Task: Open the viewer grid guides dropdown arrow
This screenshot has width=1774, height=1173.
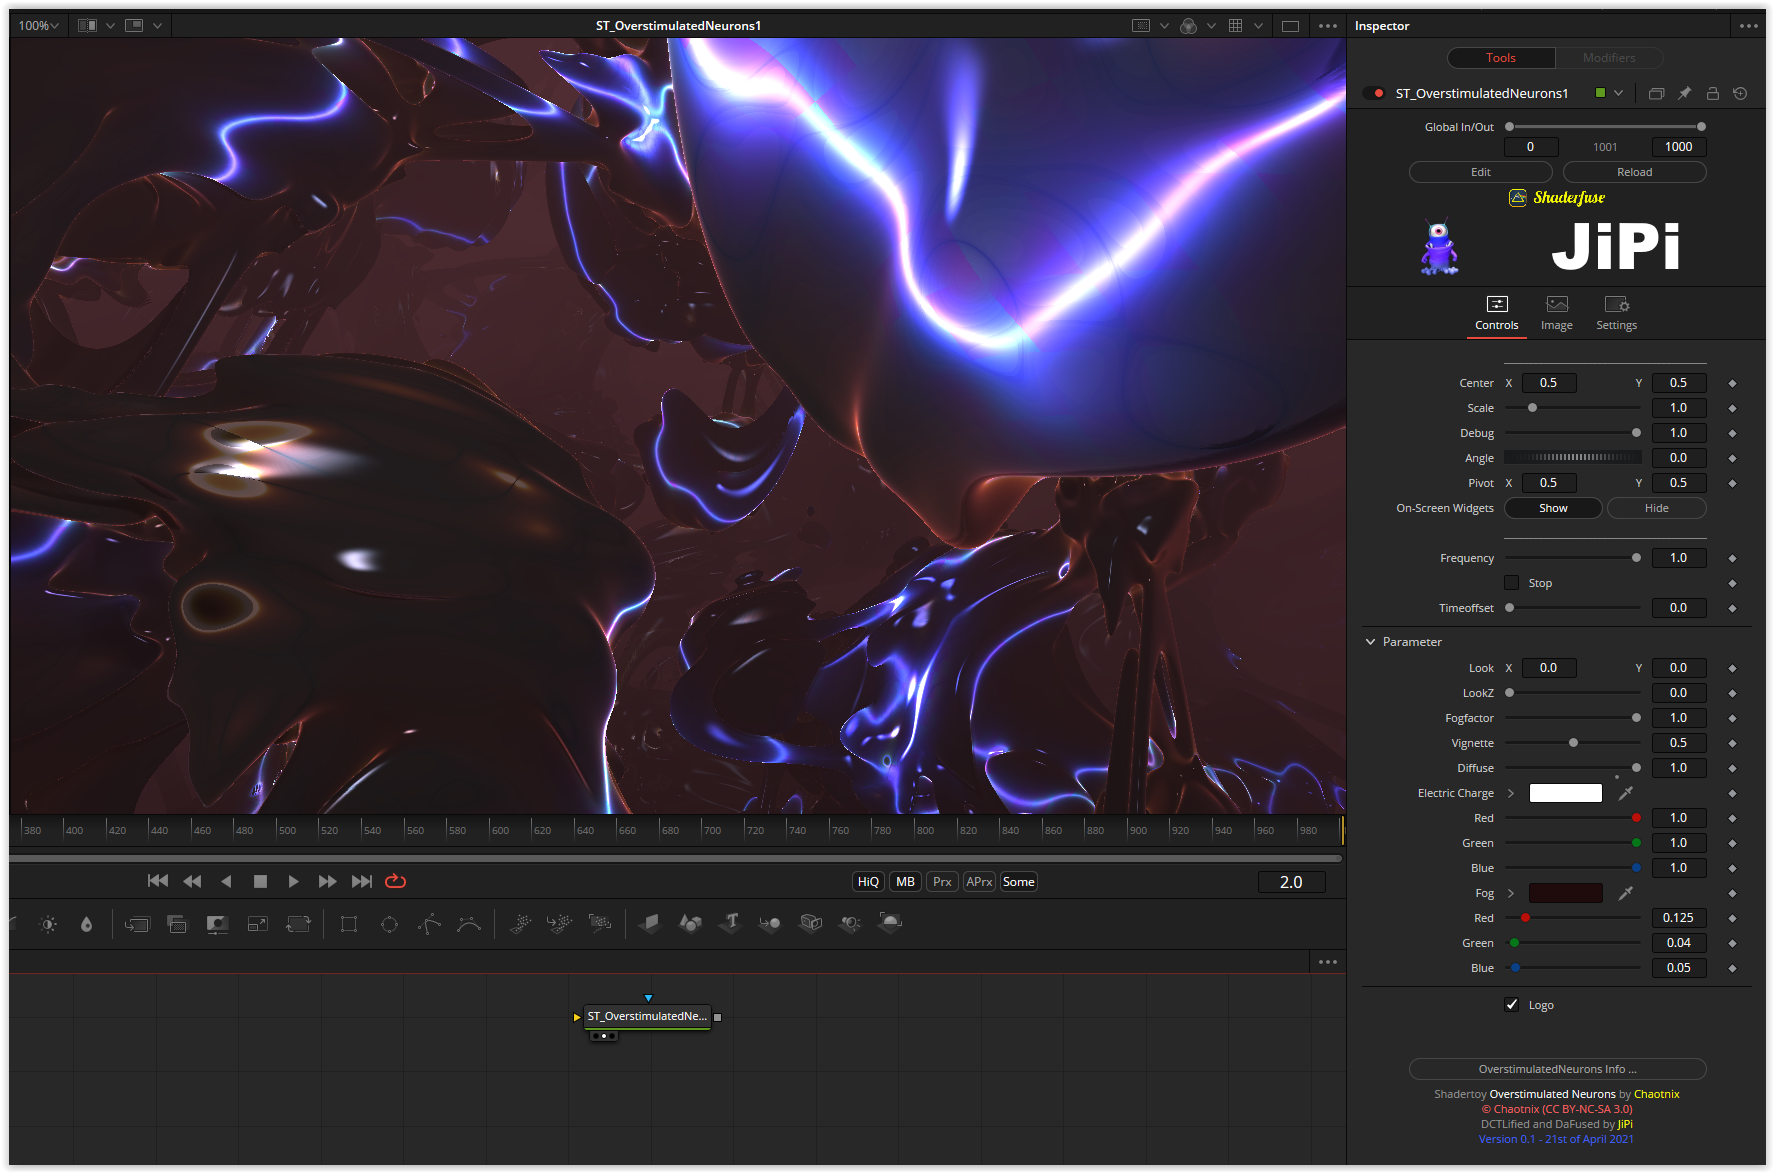Action: pyautogui.click(x=1258, y=26)
